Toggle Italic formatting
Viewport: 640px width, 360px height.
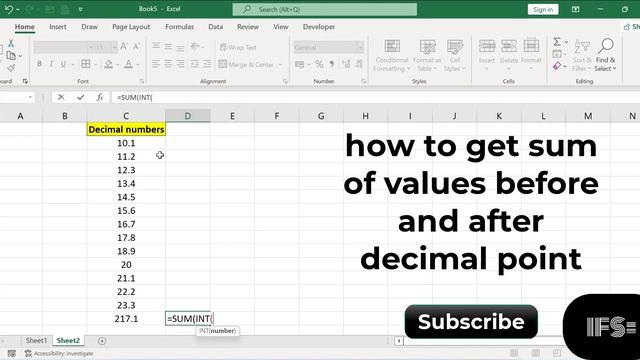pos(51,64)
